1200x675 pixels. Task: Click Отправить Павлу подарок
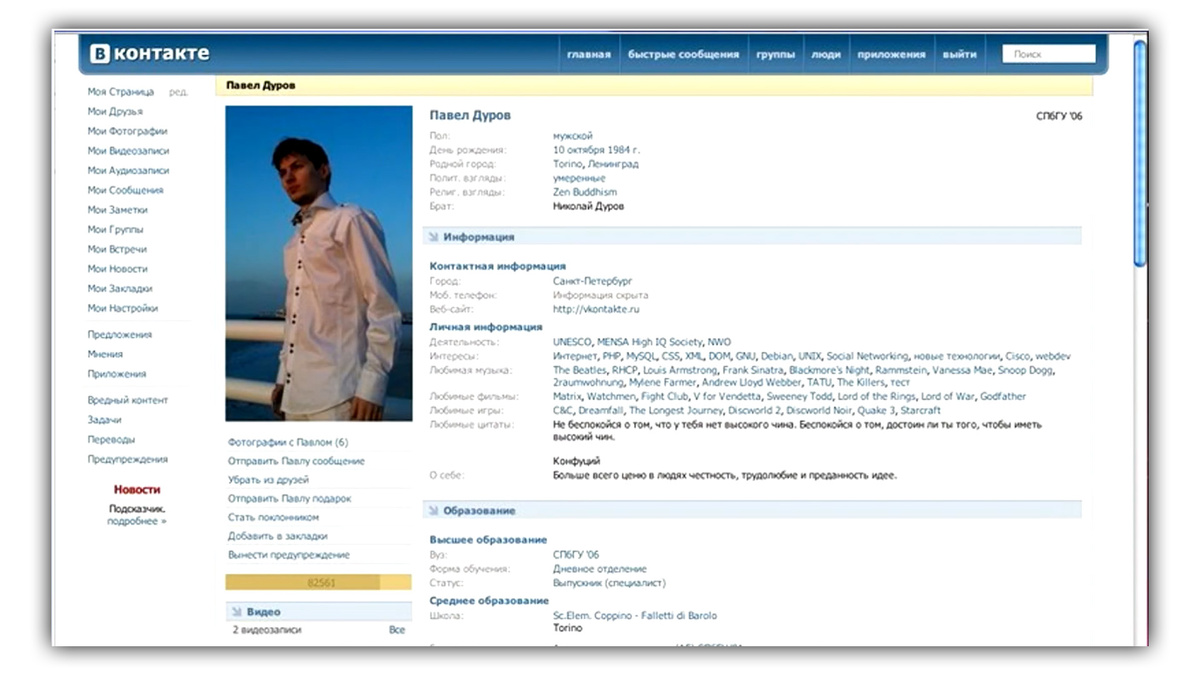[290, 498]
